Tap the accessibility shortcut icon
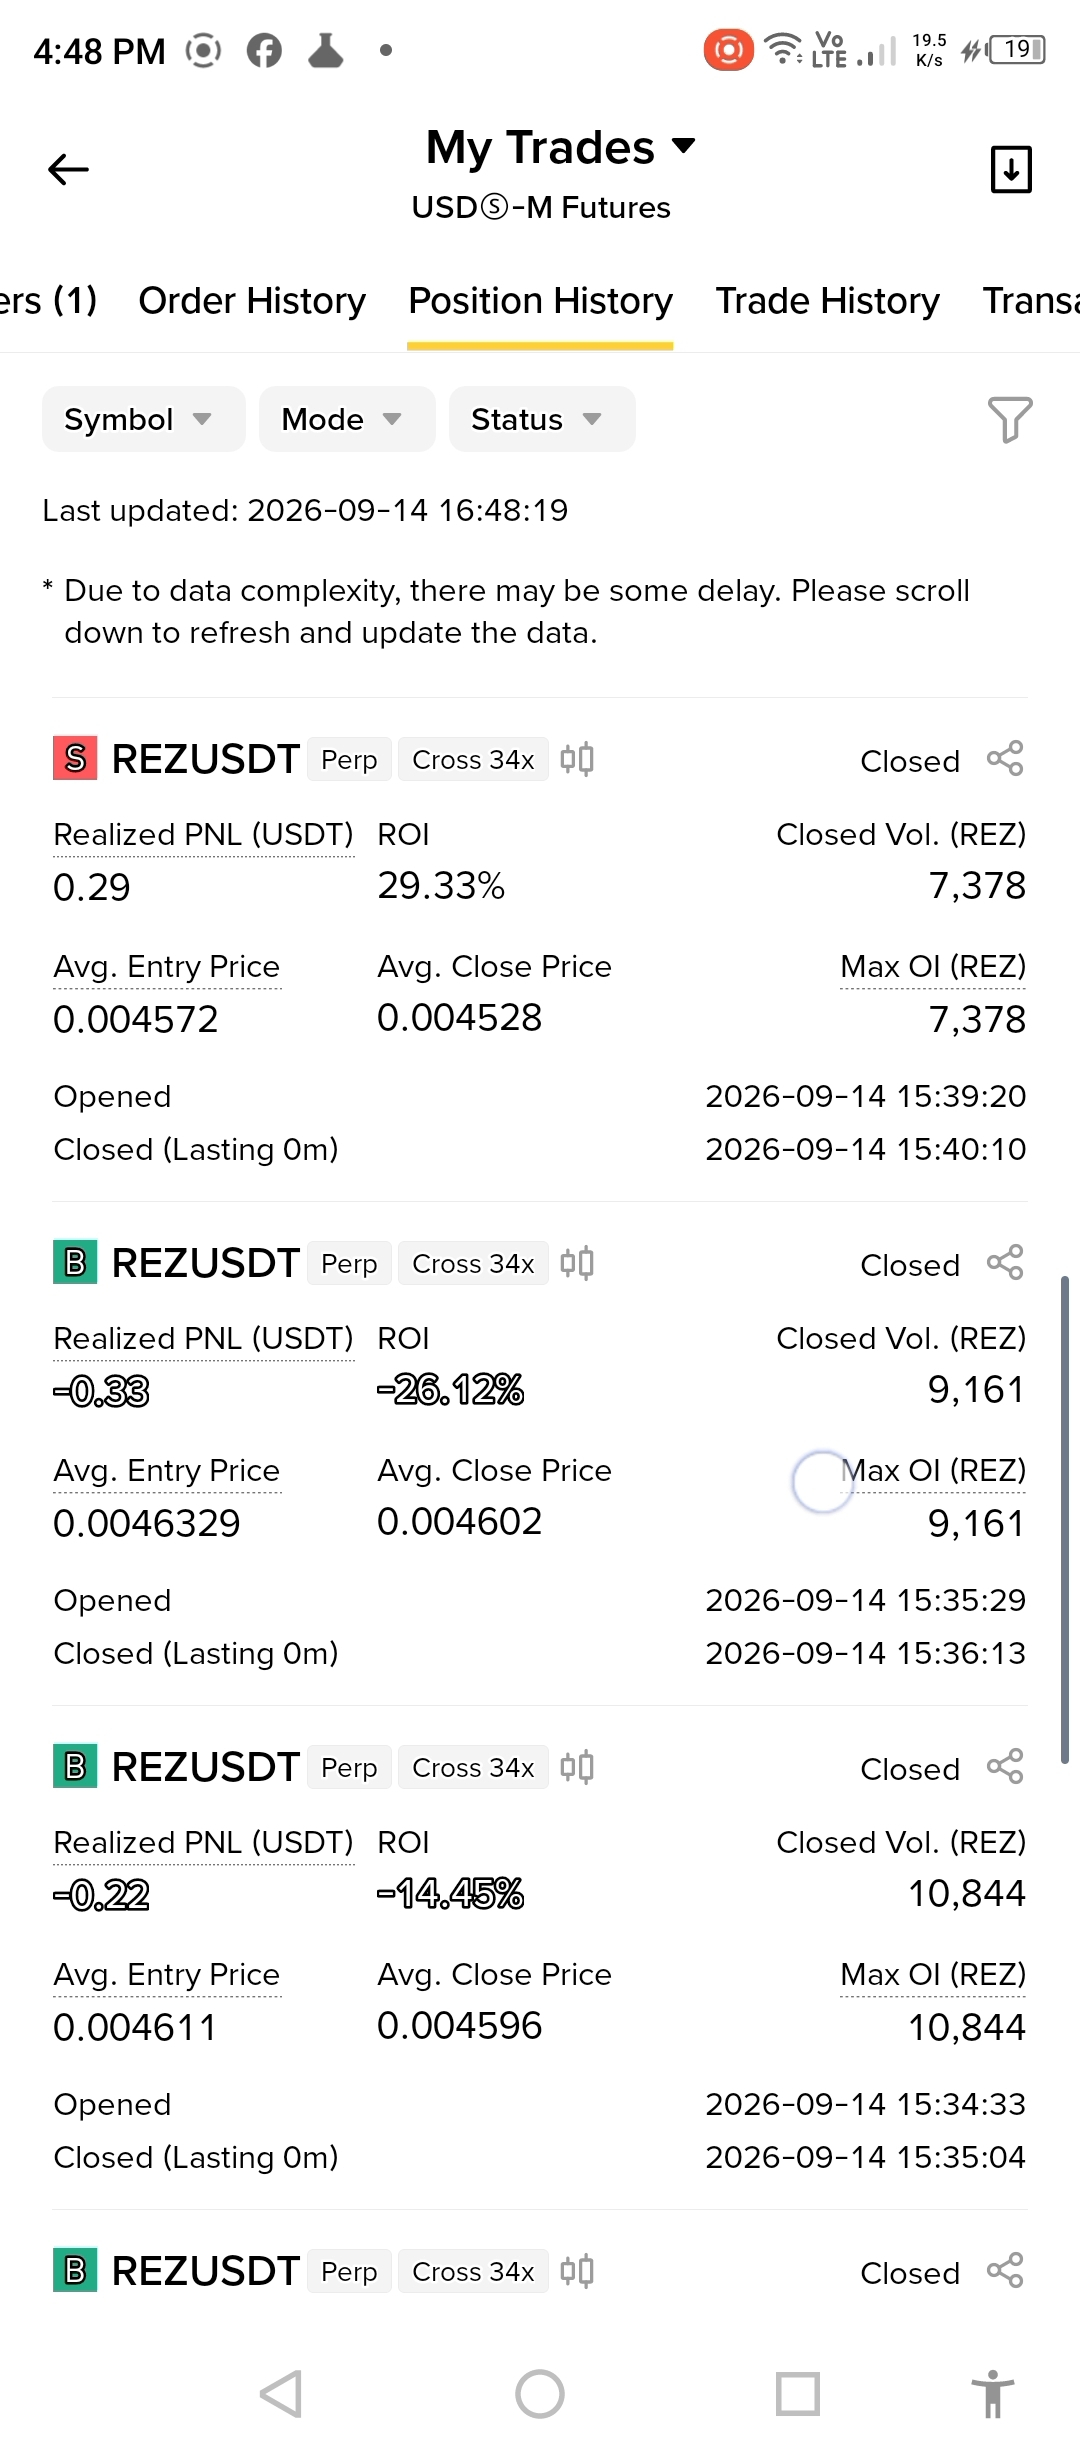 (992, 2394)
